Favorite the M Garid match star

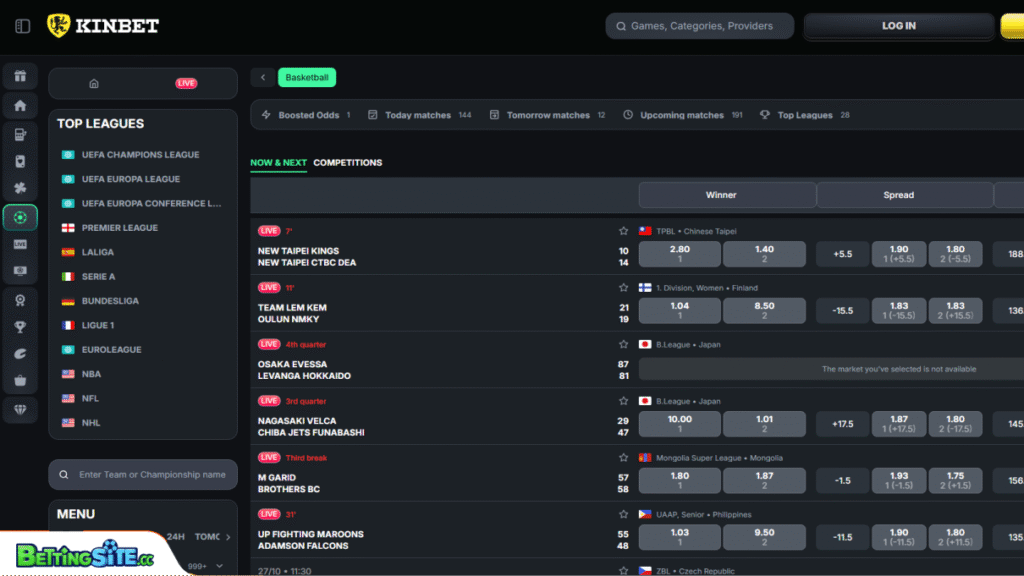click(624, 458)
